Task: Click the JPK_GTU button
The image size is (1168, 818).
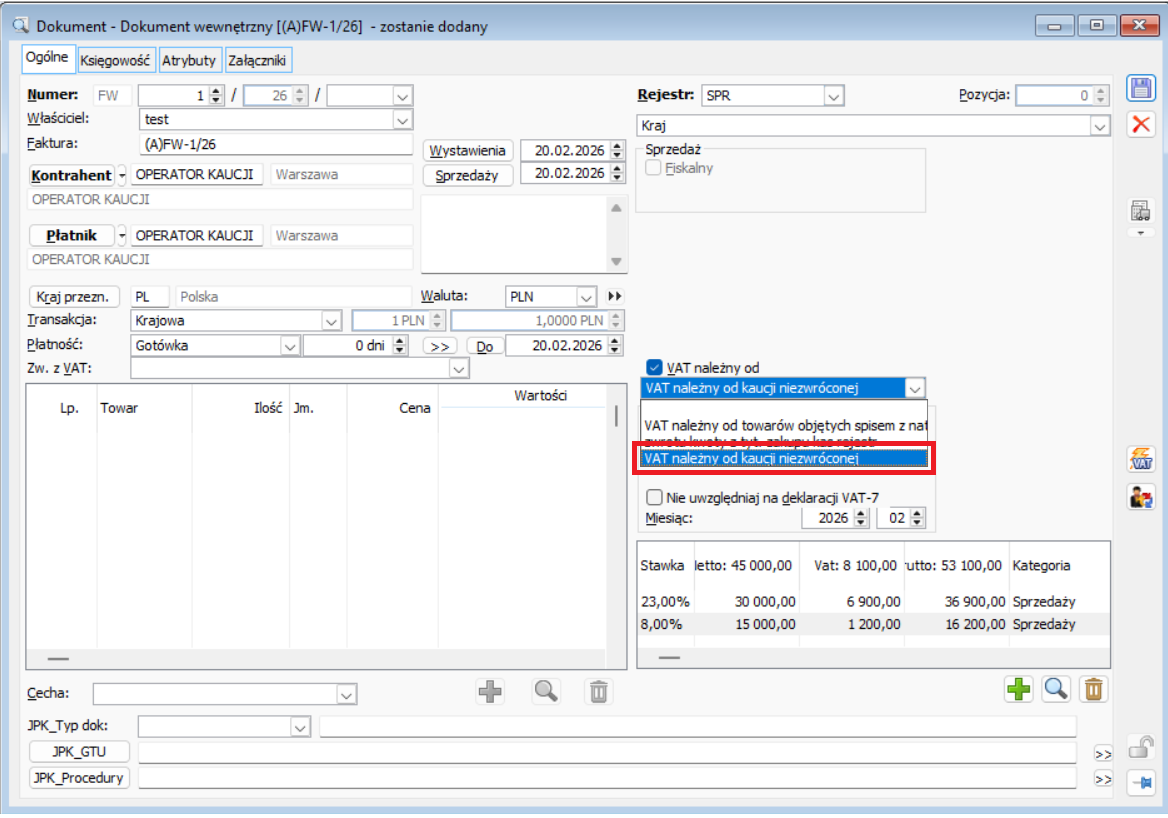Action: 81,752
